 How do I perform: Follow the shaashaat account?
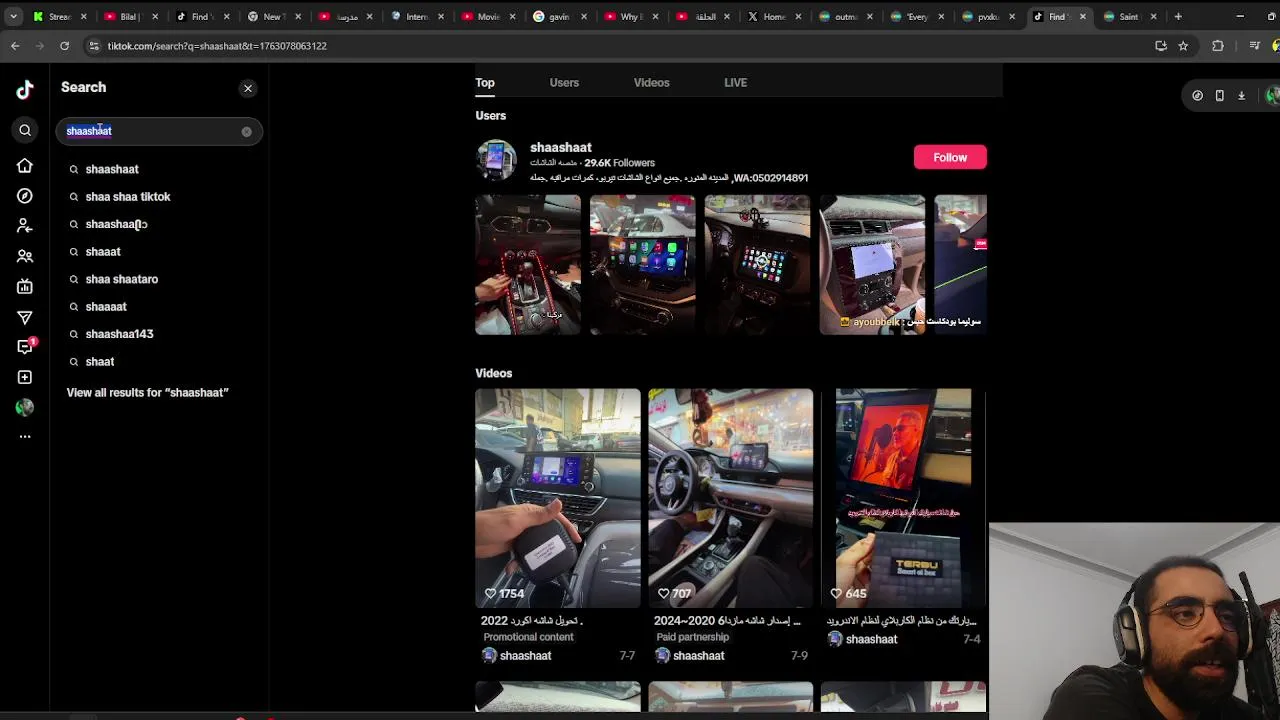point(950,157)
